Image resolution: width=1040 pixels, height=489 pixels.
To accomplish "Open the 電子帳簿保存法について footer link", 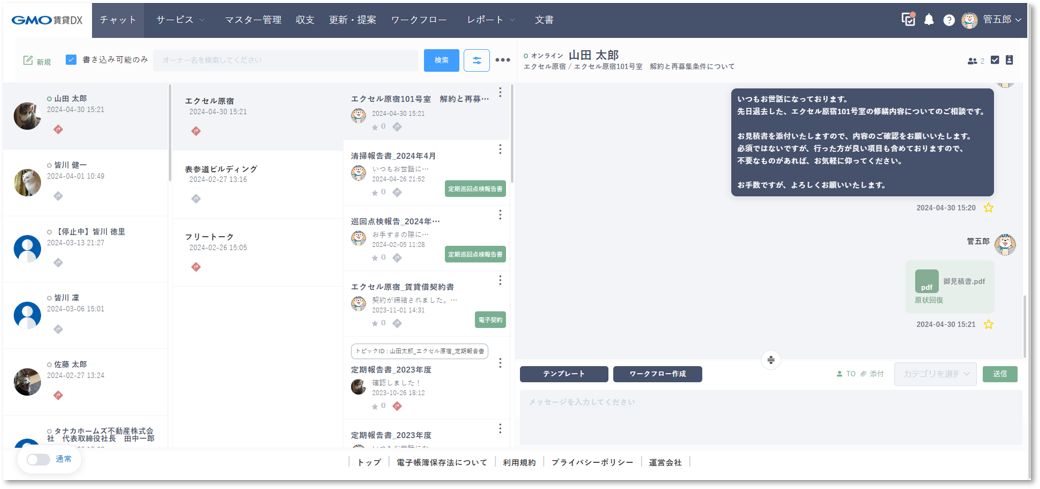I will tap(442, 462).
